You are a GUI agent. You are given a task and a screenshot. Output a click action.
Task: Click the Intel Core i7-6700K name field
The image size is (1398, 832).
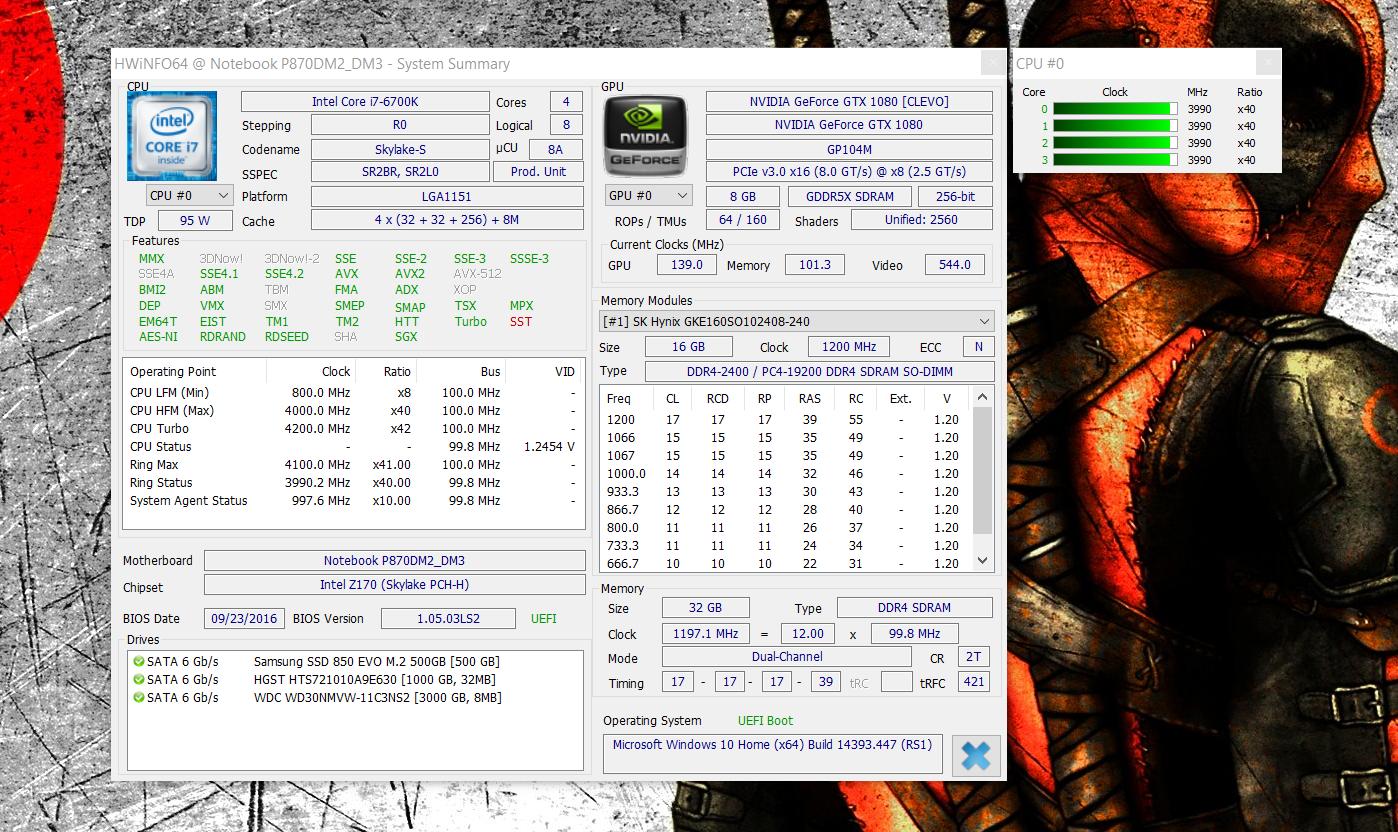[365, 102]
